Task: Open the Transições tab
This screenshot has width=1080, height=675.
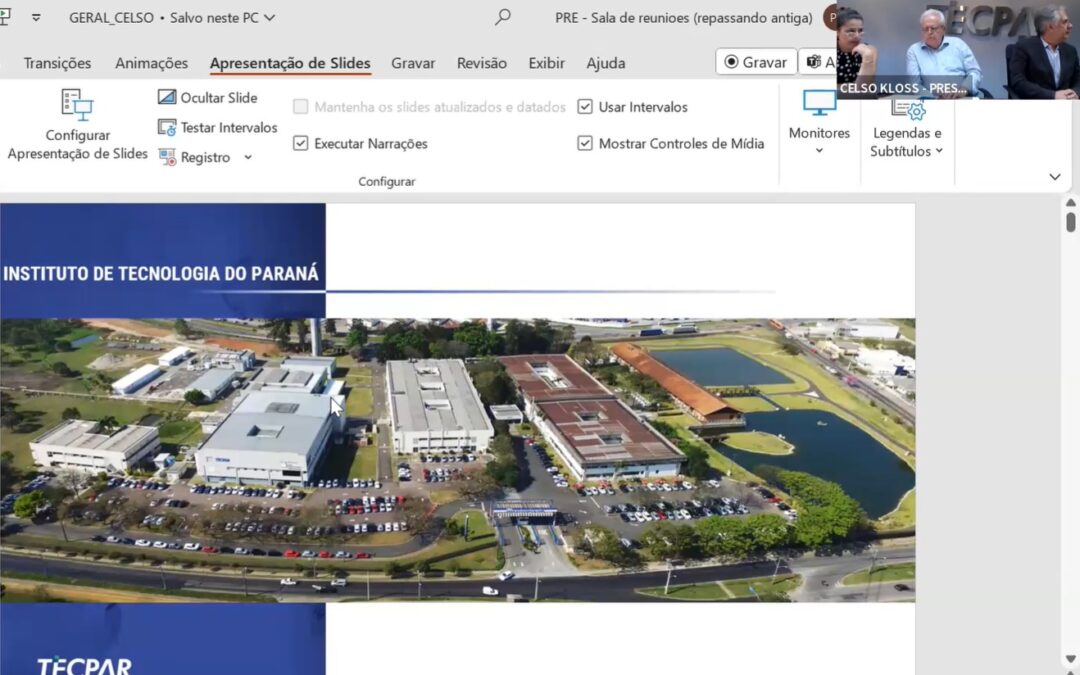Action: tap(57, 63)
